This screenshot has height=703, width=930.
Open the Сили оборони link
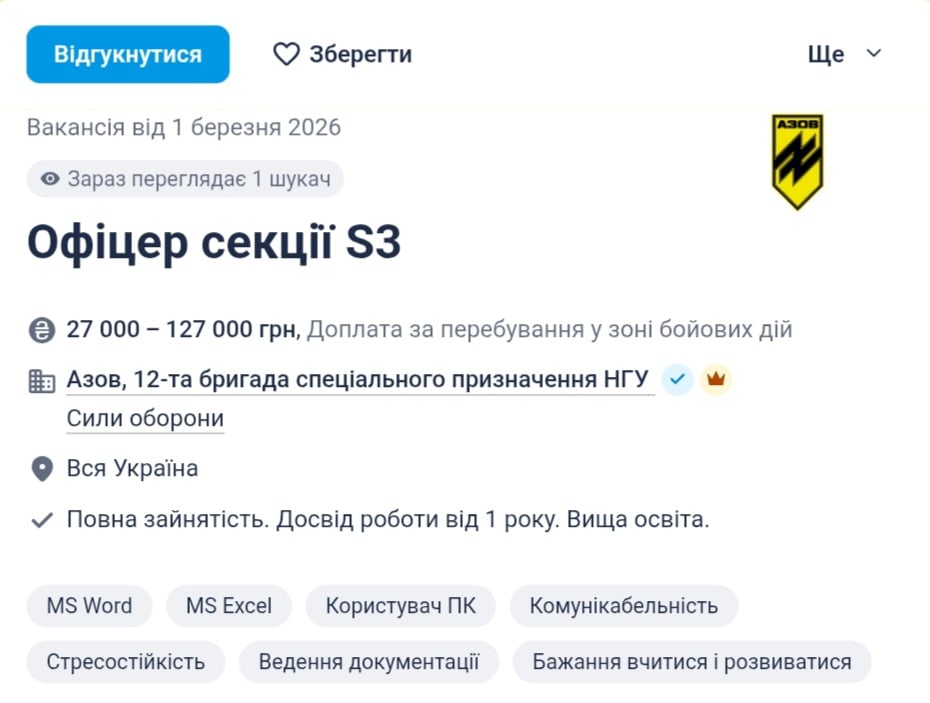coord(144,418)
